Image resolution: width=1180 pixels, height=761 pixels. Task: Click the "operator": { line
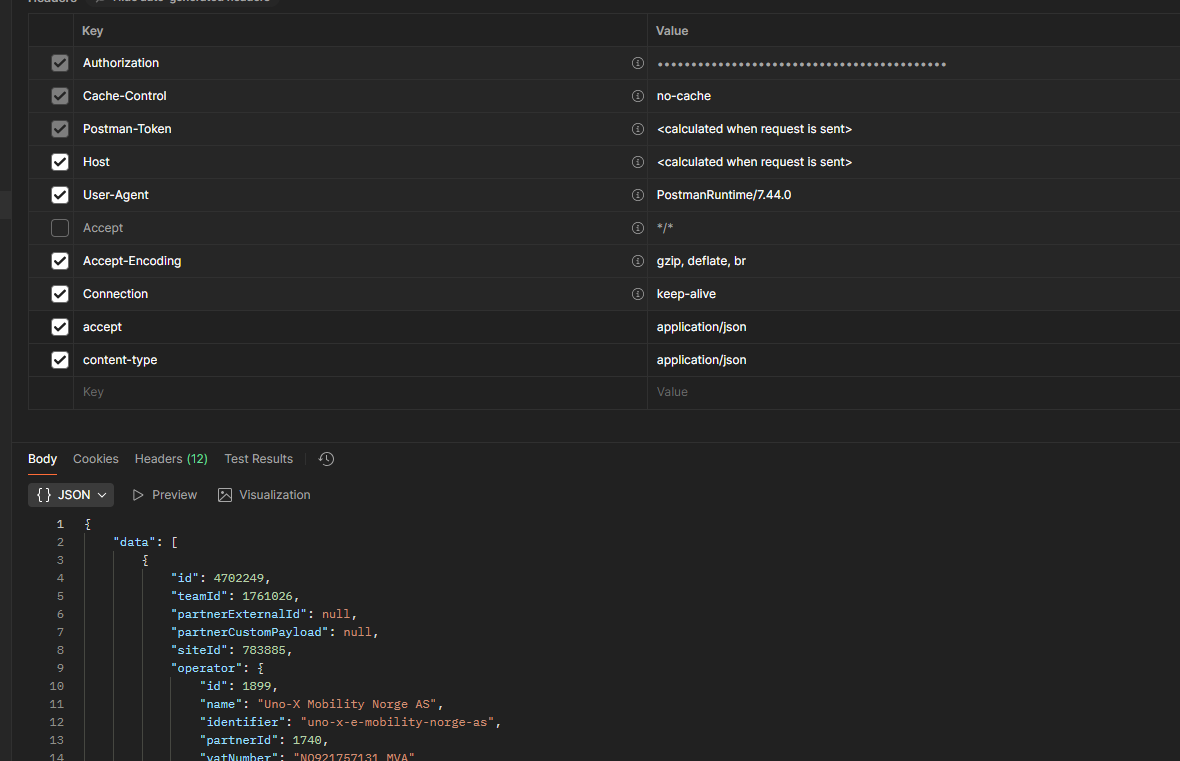[x=217, y=668]
